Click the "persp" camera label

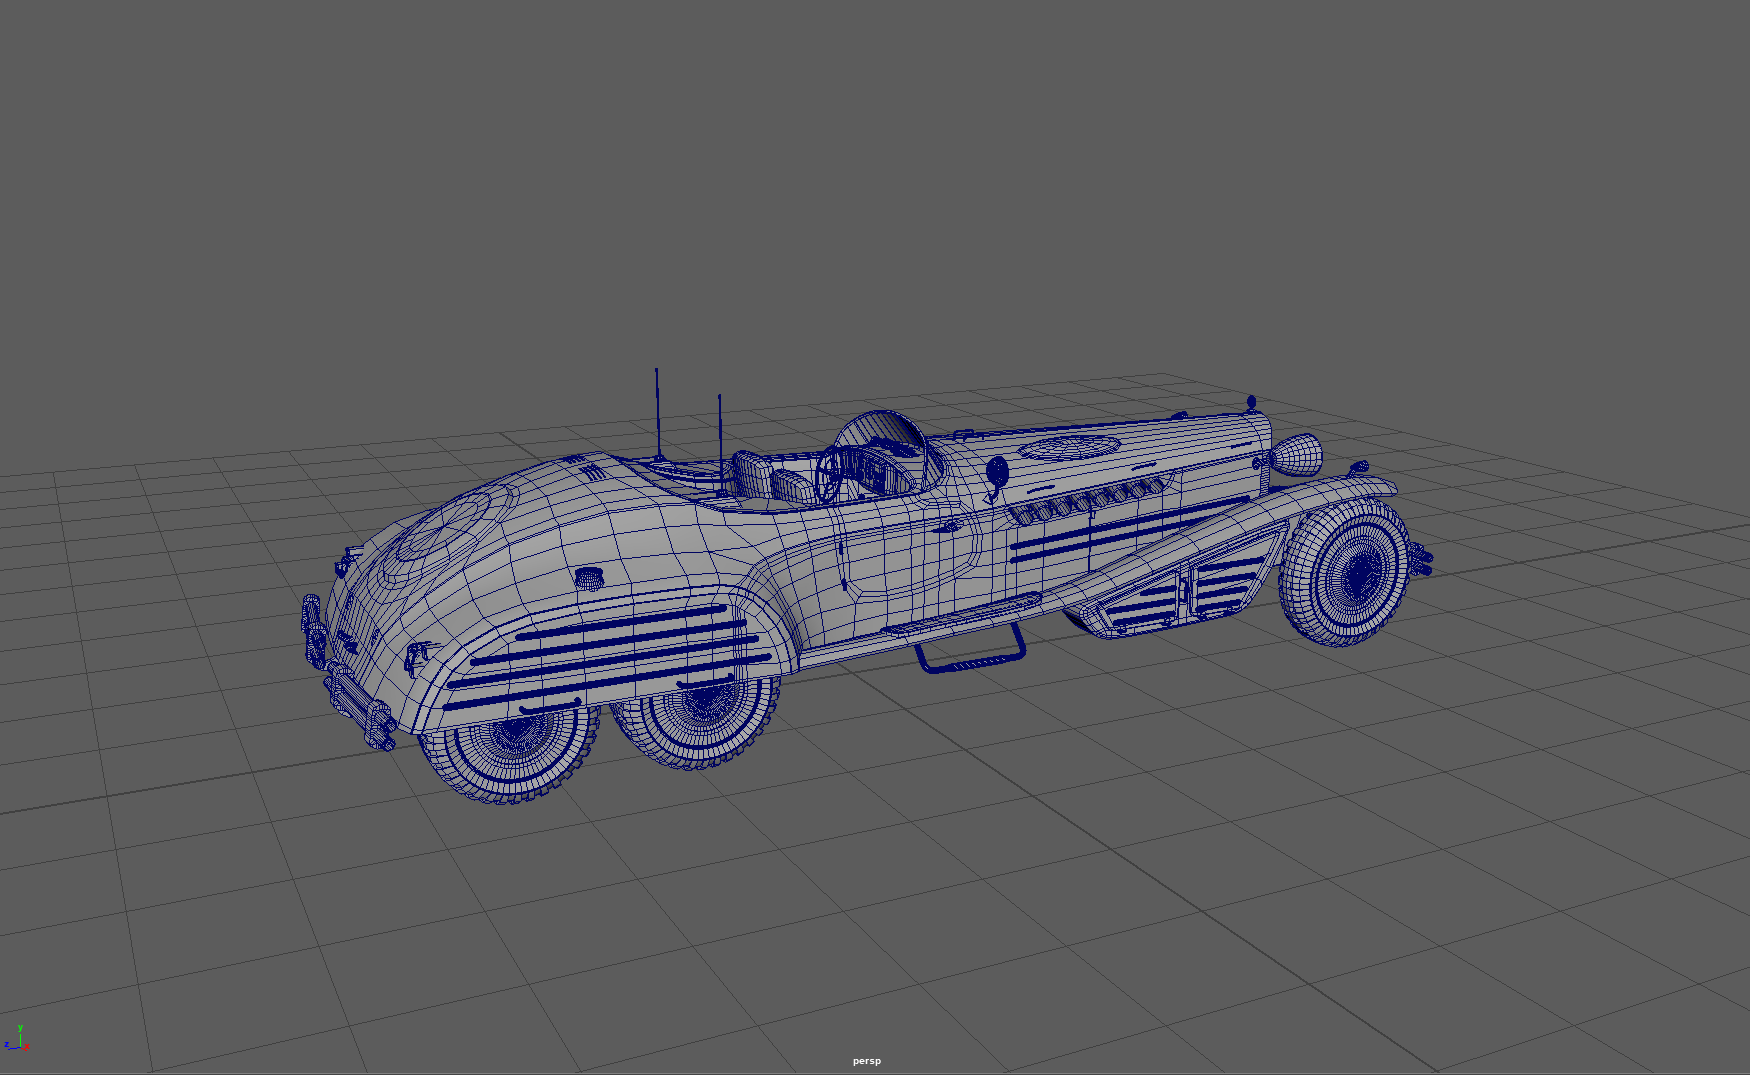867,1061
